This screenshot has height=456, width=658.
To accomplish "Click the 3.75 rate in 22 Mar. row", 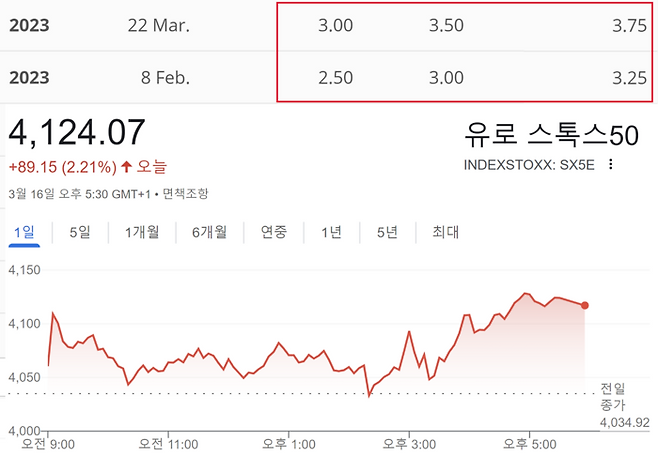I will point(629,26).
